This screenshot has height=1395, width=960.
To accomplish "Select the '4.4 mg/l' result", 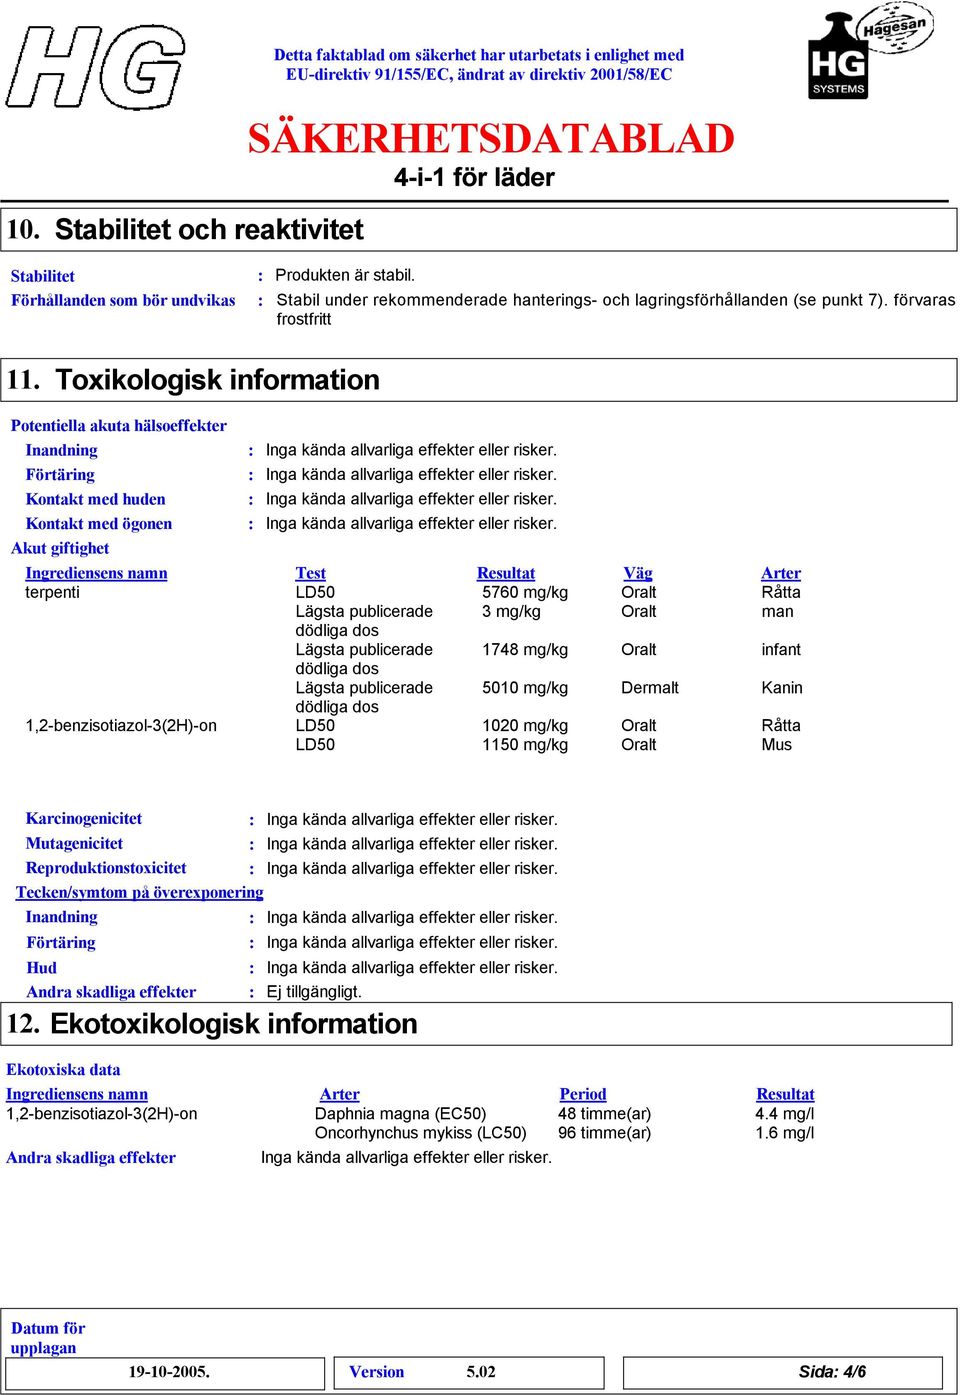I will coord(784,1113).
